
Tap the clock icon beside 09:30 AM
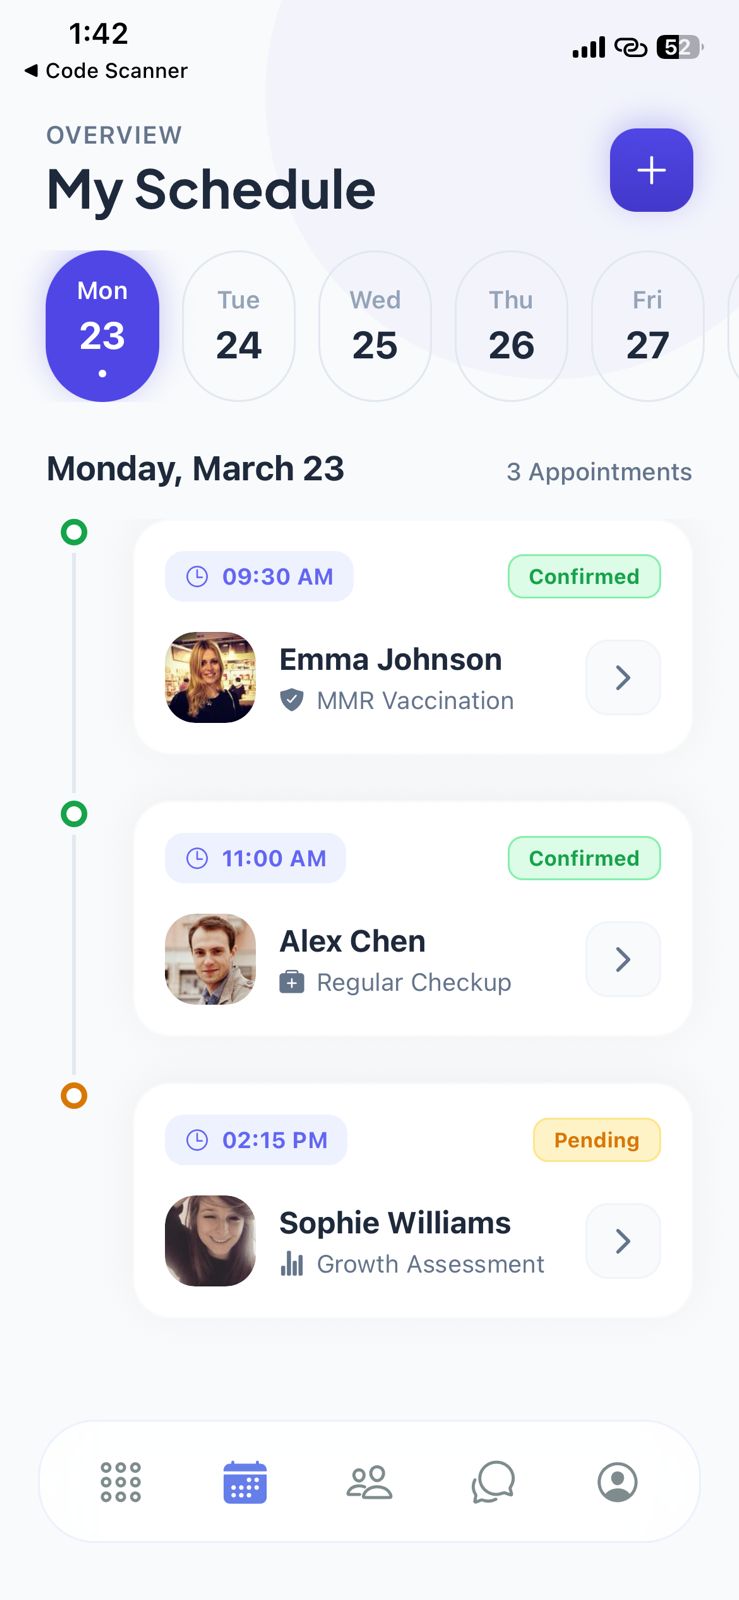coord(198,577)
